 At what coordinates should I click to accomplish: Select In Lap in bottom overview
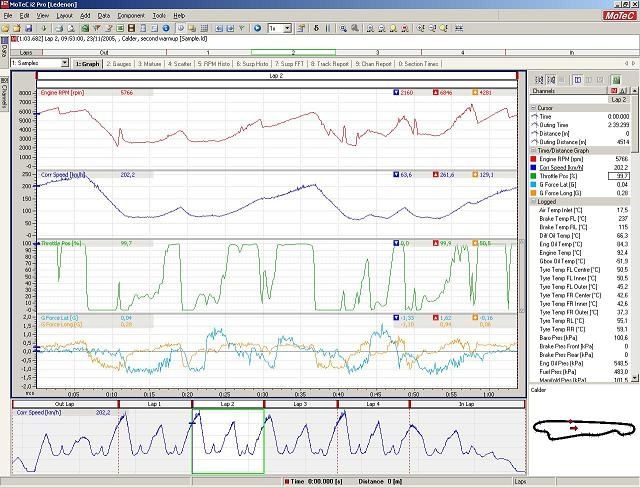point(467,404)
